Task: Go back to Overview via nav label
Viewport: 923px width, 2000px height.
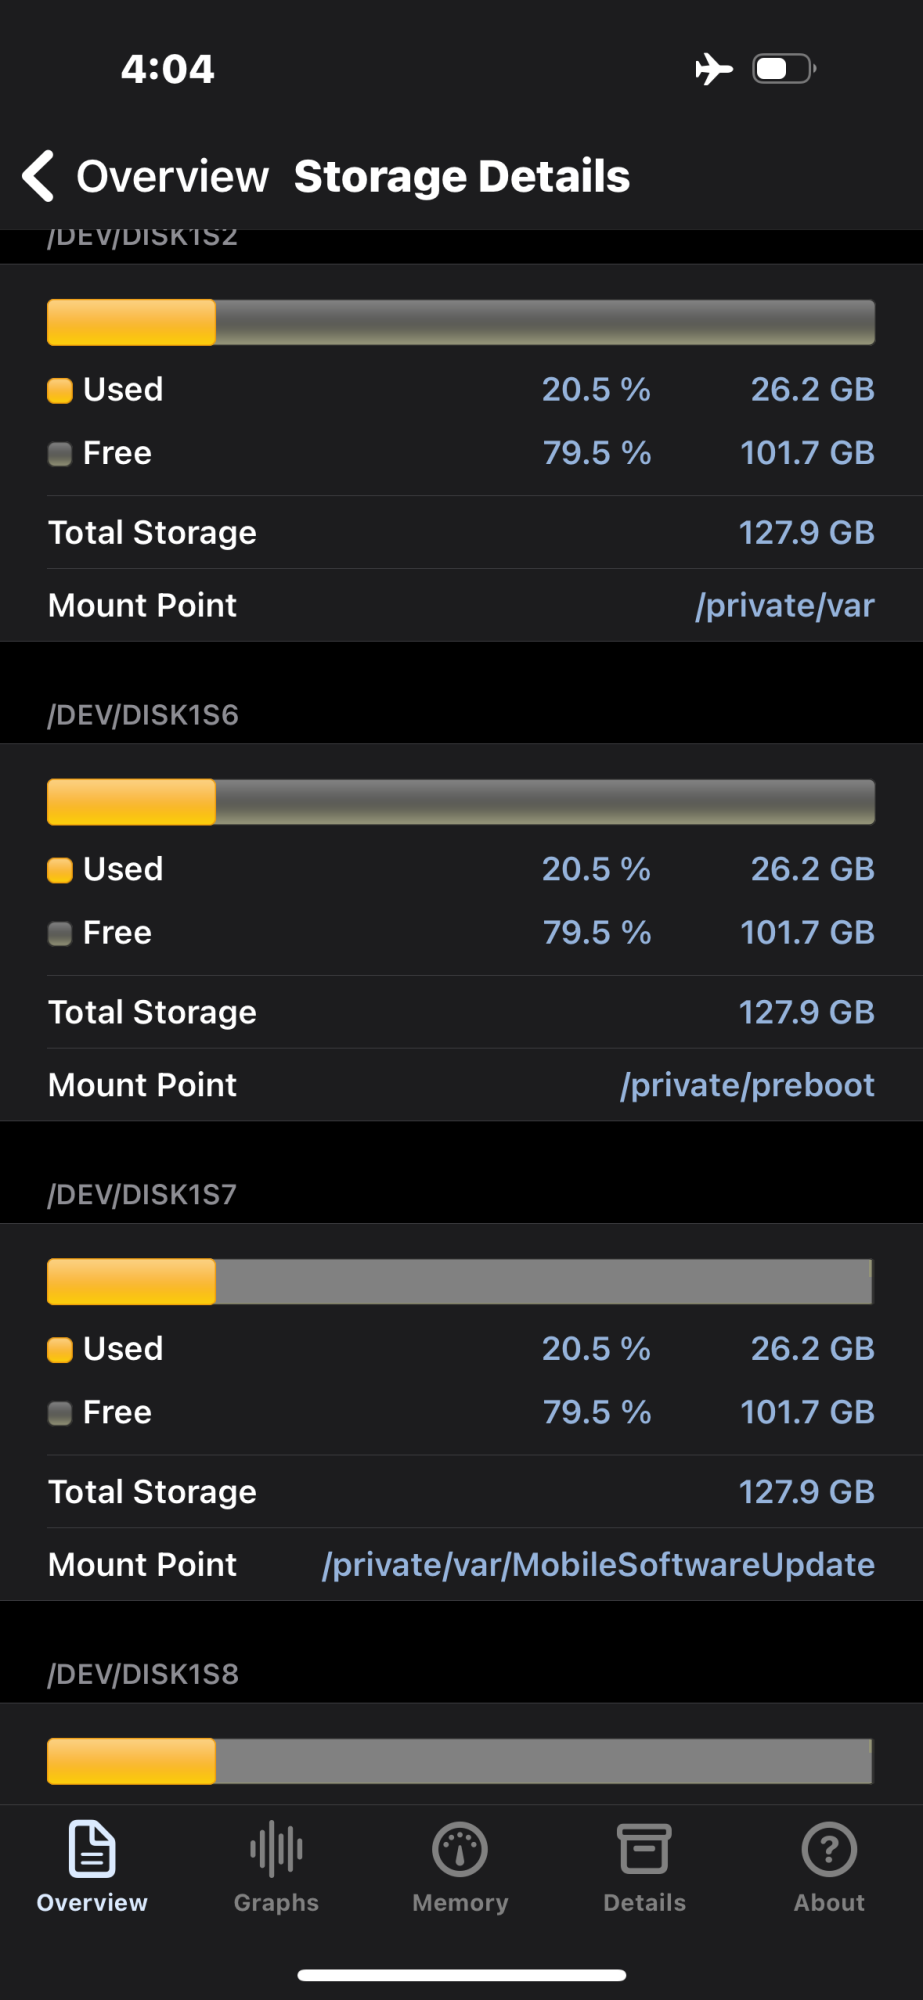Action: tap(172, 177)
